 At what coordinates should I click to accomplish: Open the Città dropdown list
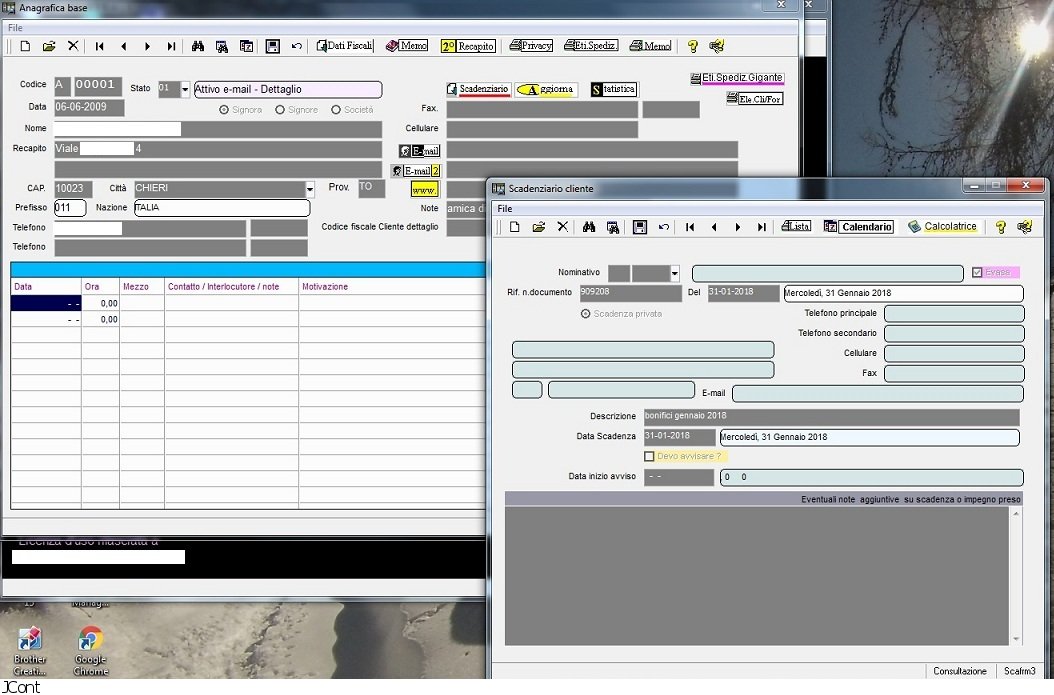click(x=310, y=189)
